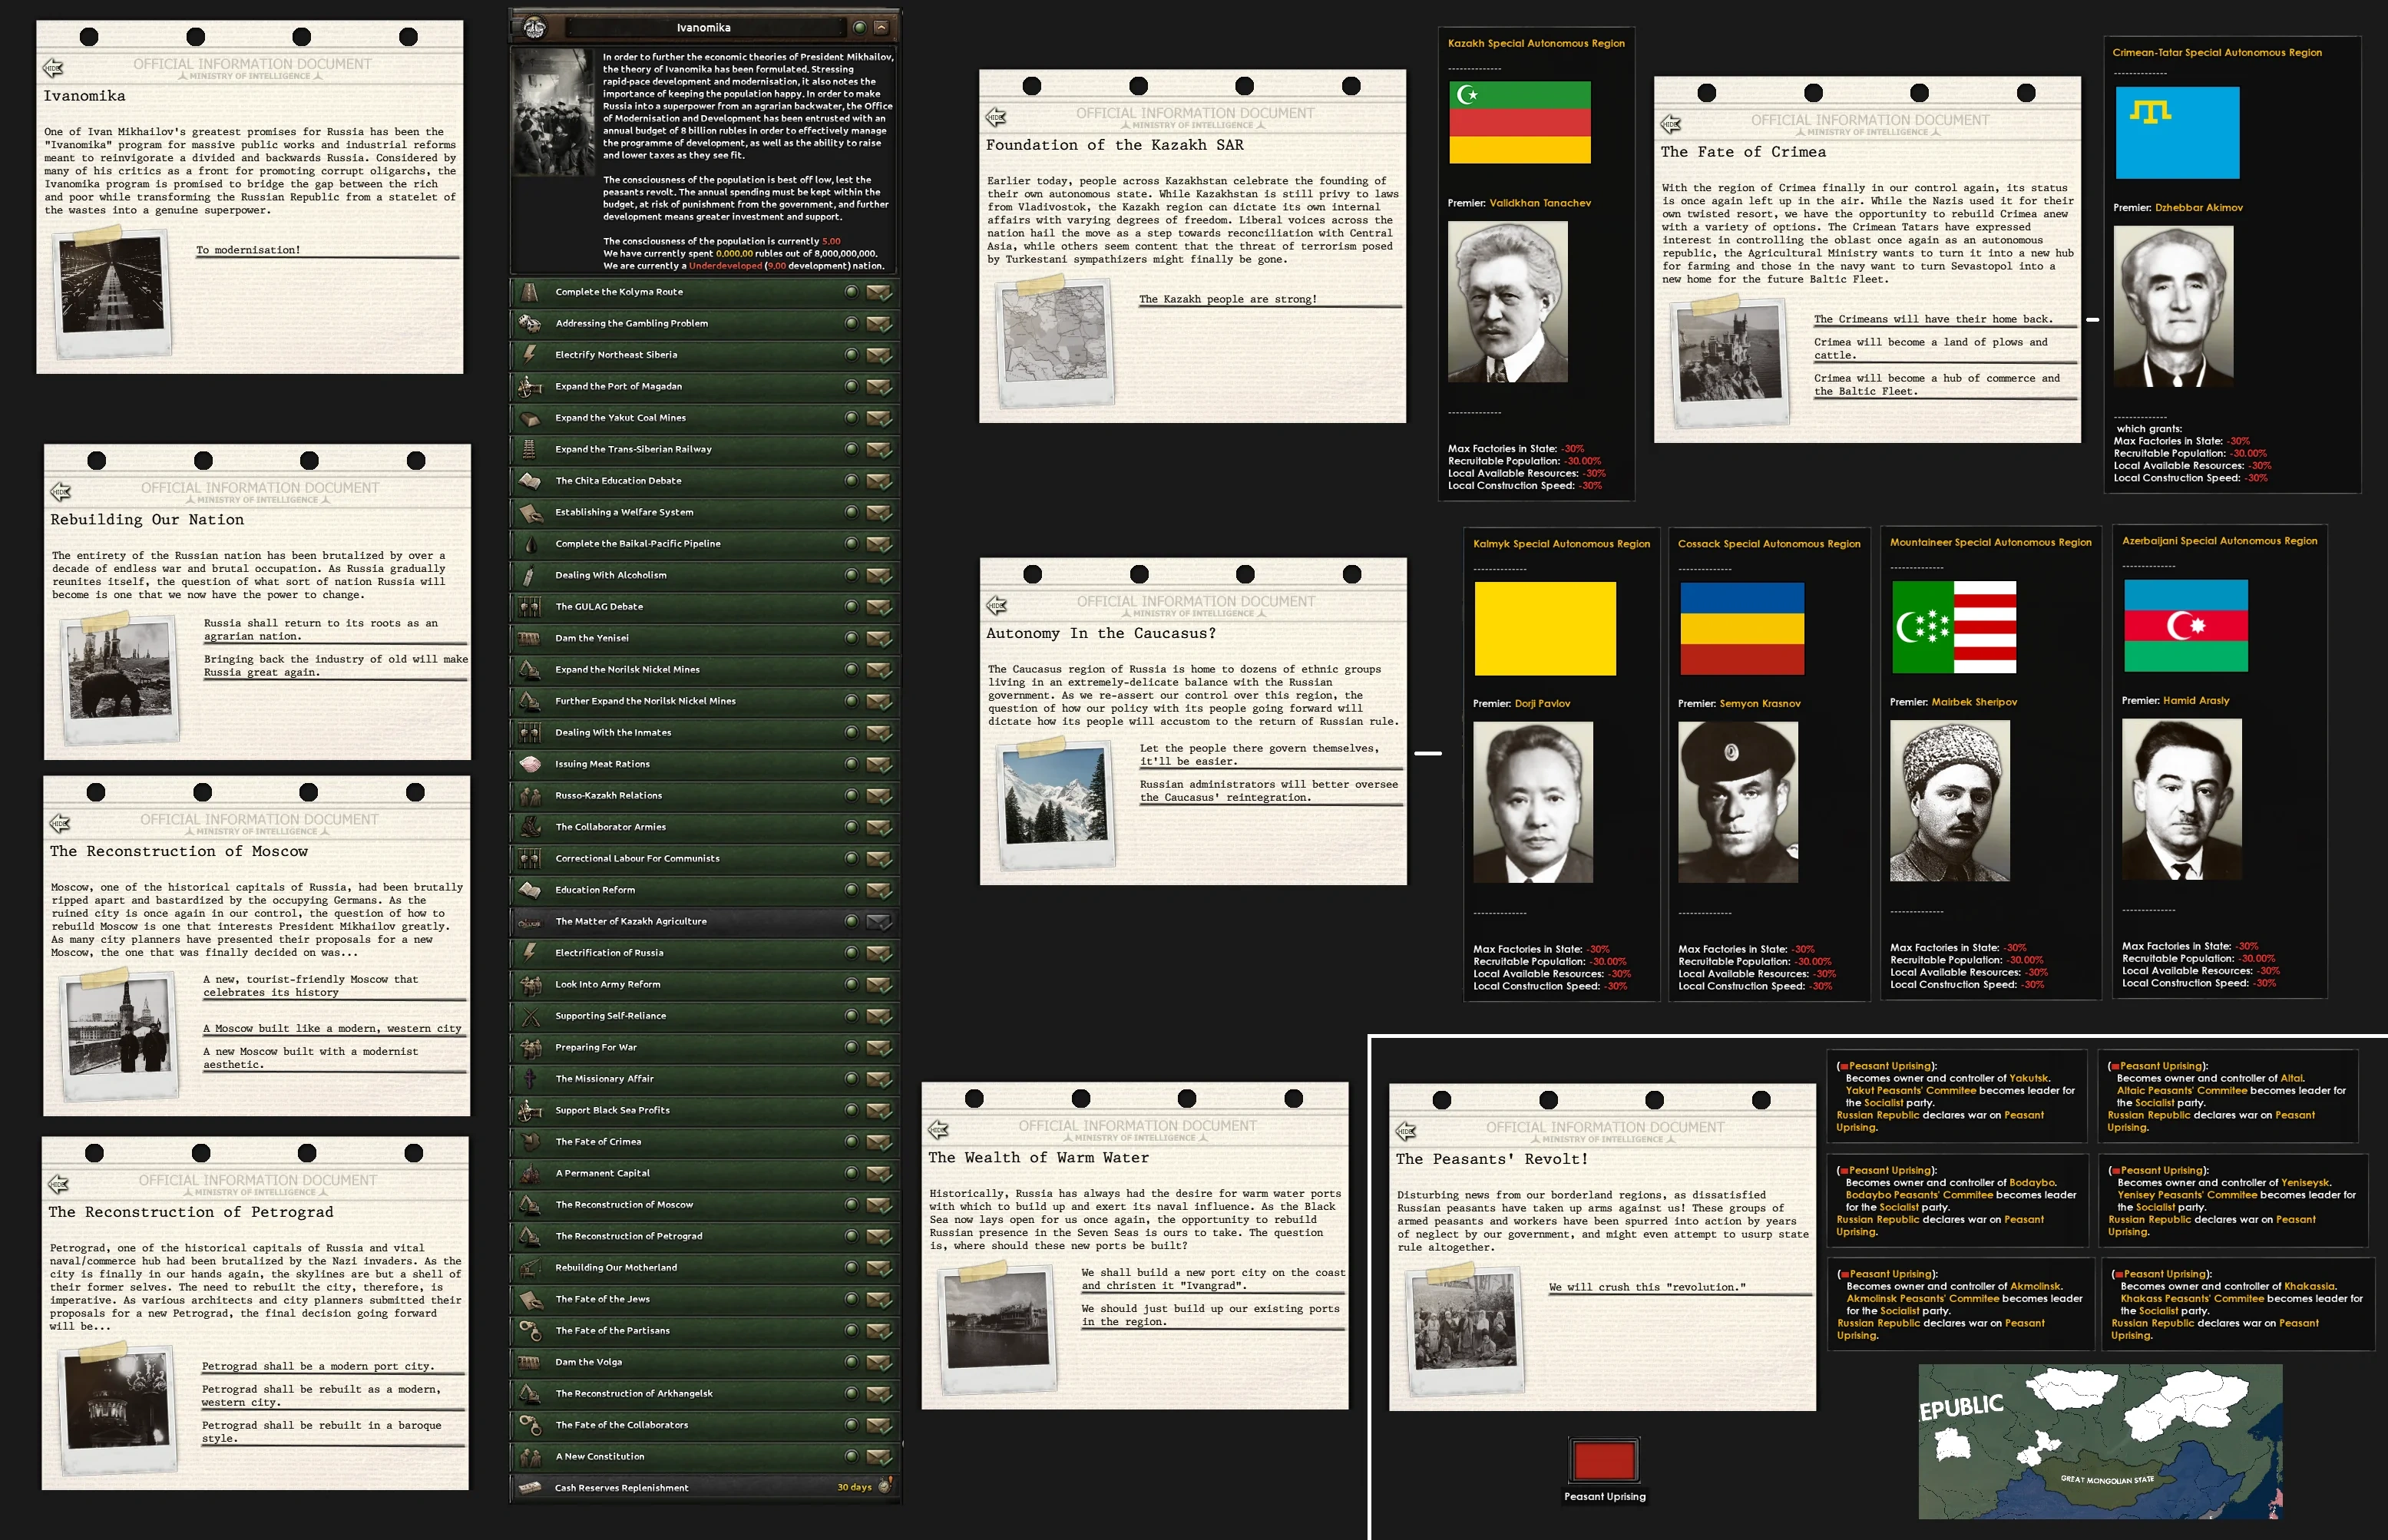Choose 'We will crush this "revolution."'
2388x1540 pixels.
point(1647,1287)
